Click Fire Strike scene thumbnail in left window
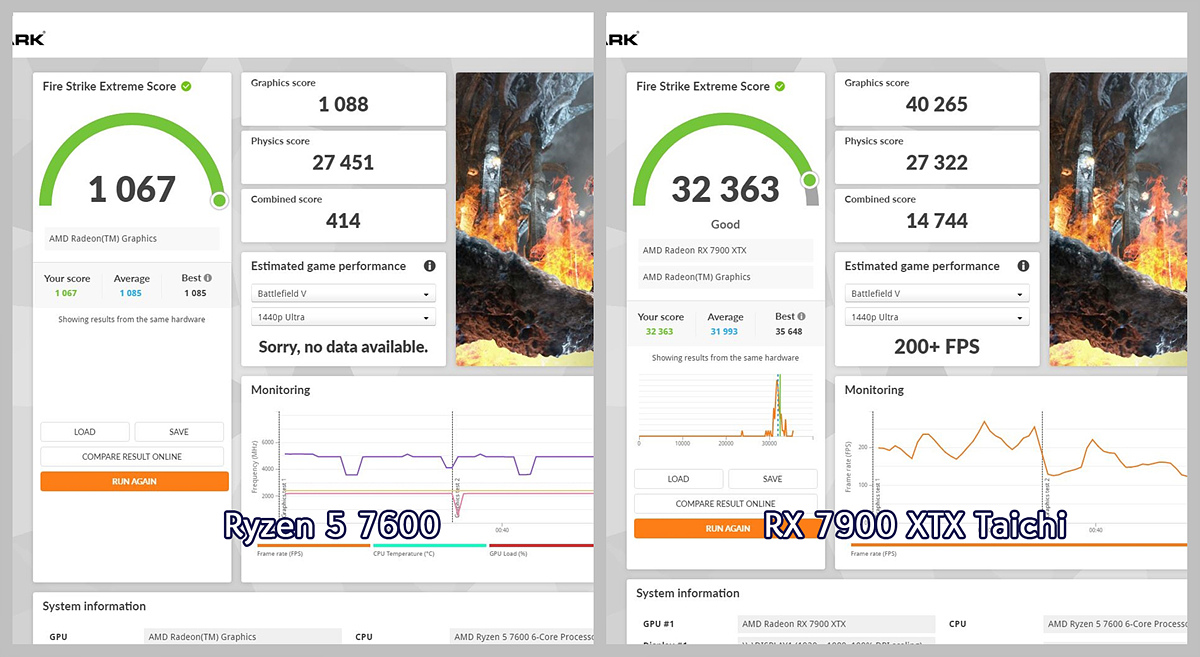 pyautogui.click(x=524, y=219)
